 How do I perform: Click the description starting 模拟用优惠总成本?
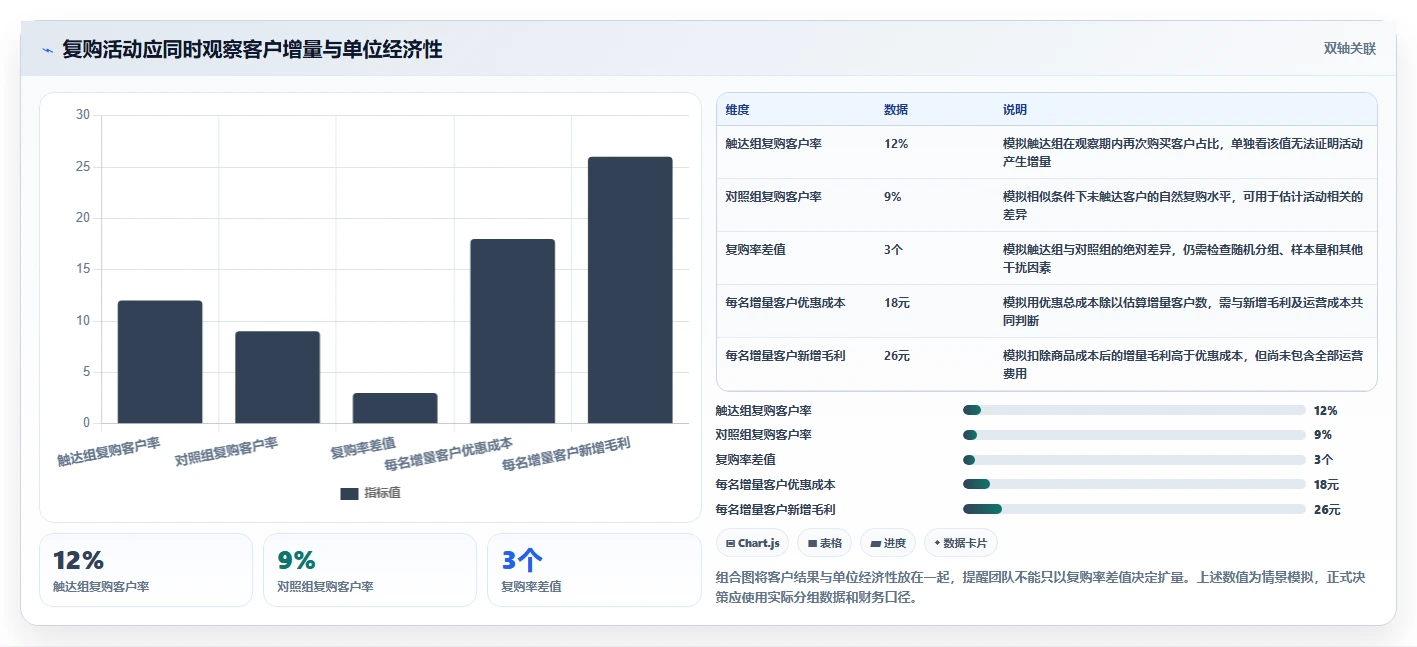point(1183,311)
